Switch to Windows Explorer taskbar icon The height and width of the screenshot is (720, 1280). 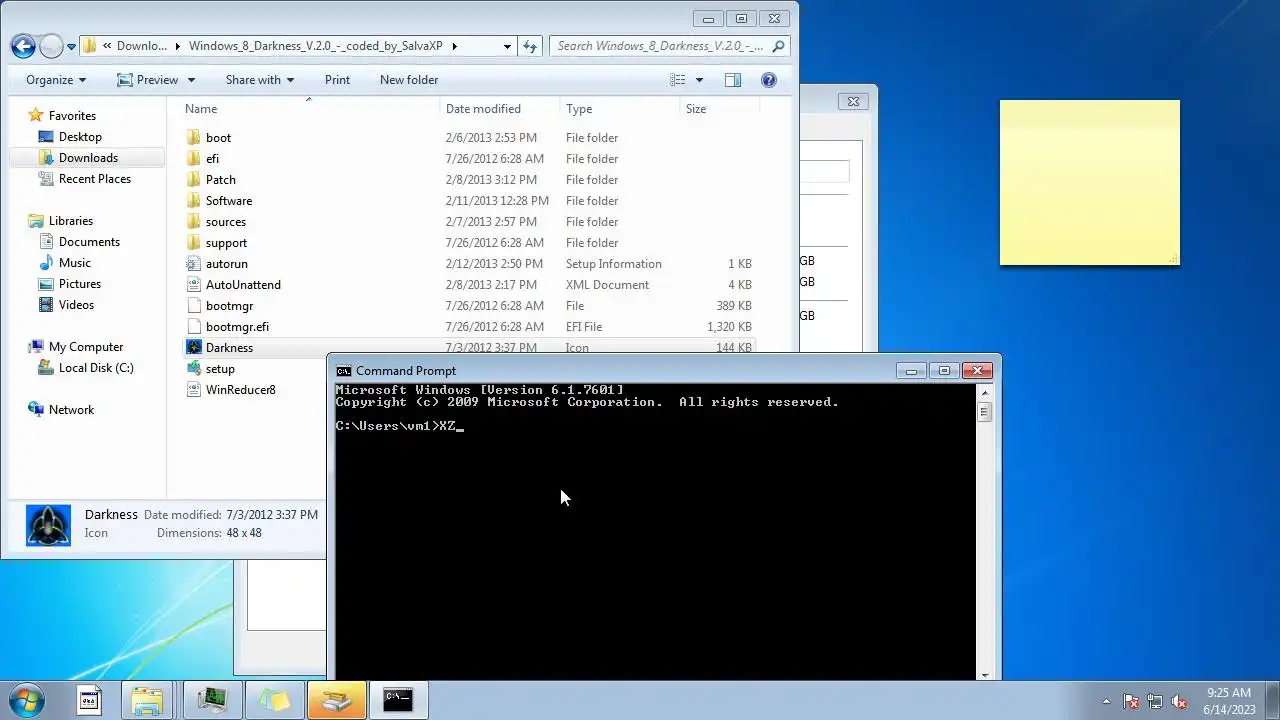[148, 700]
